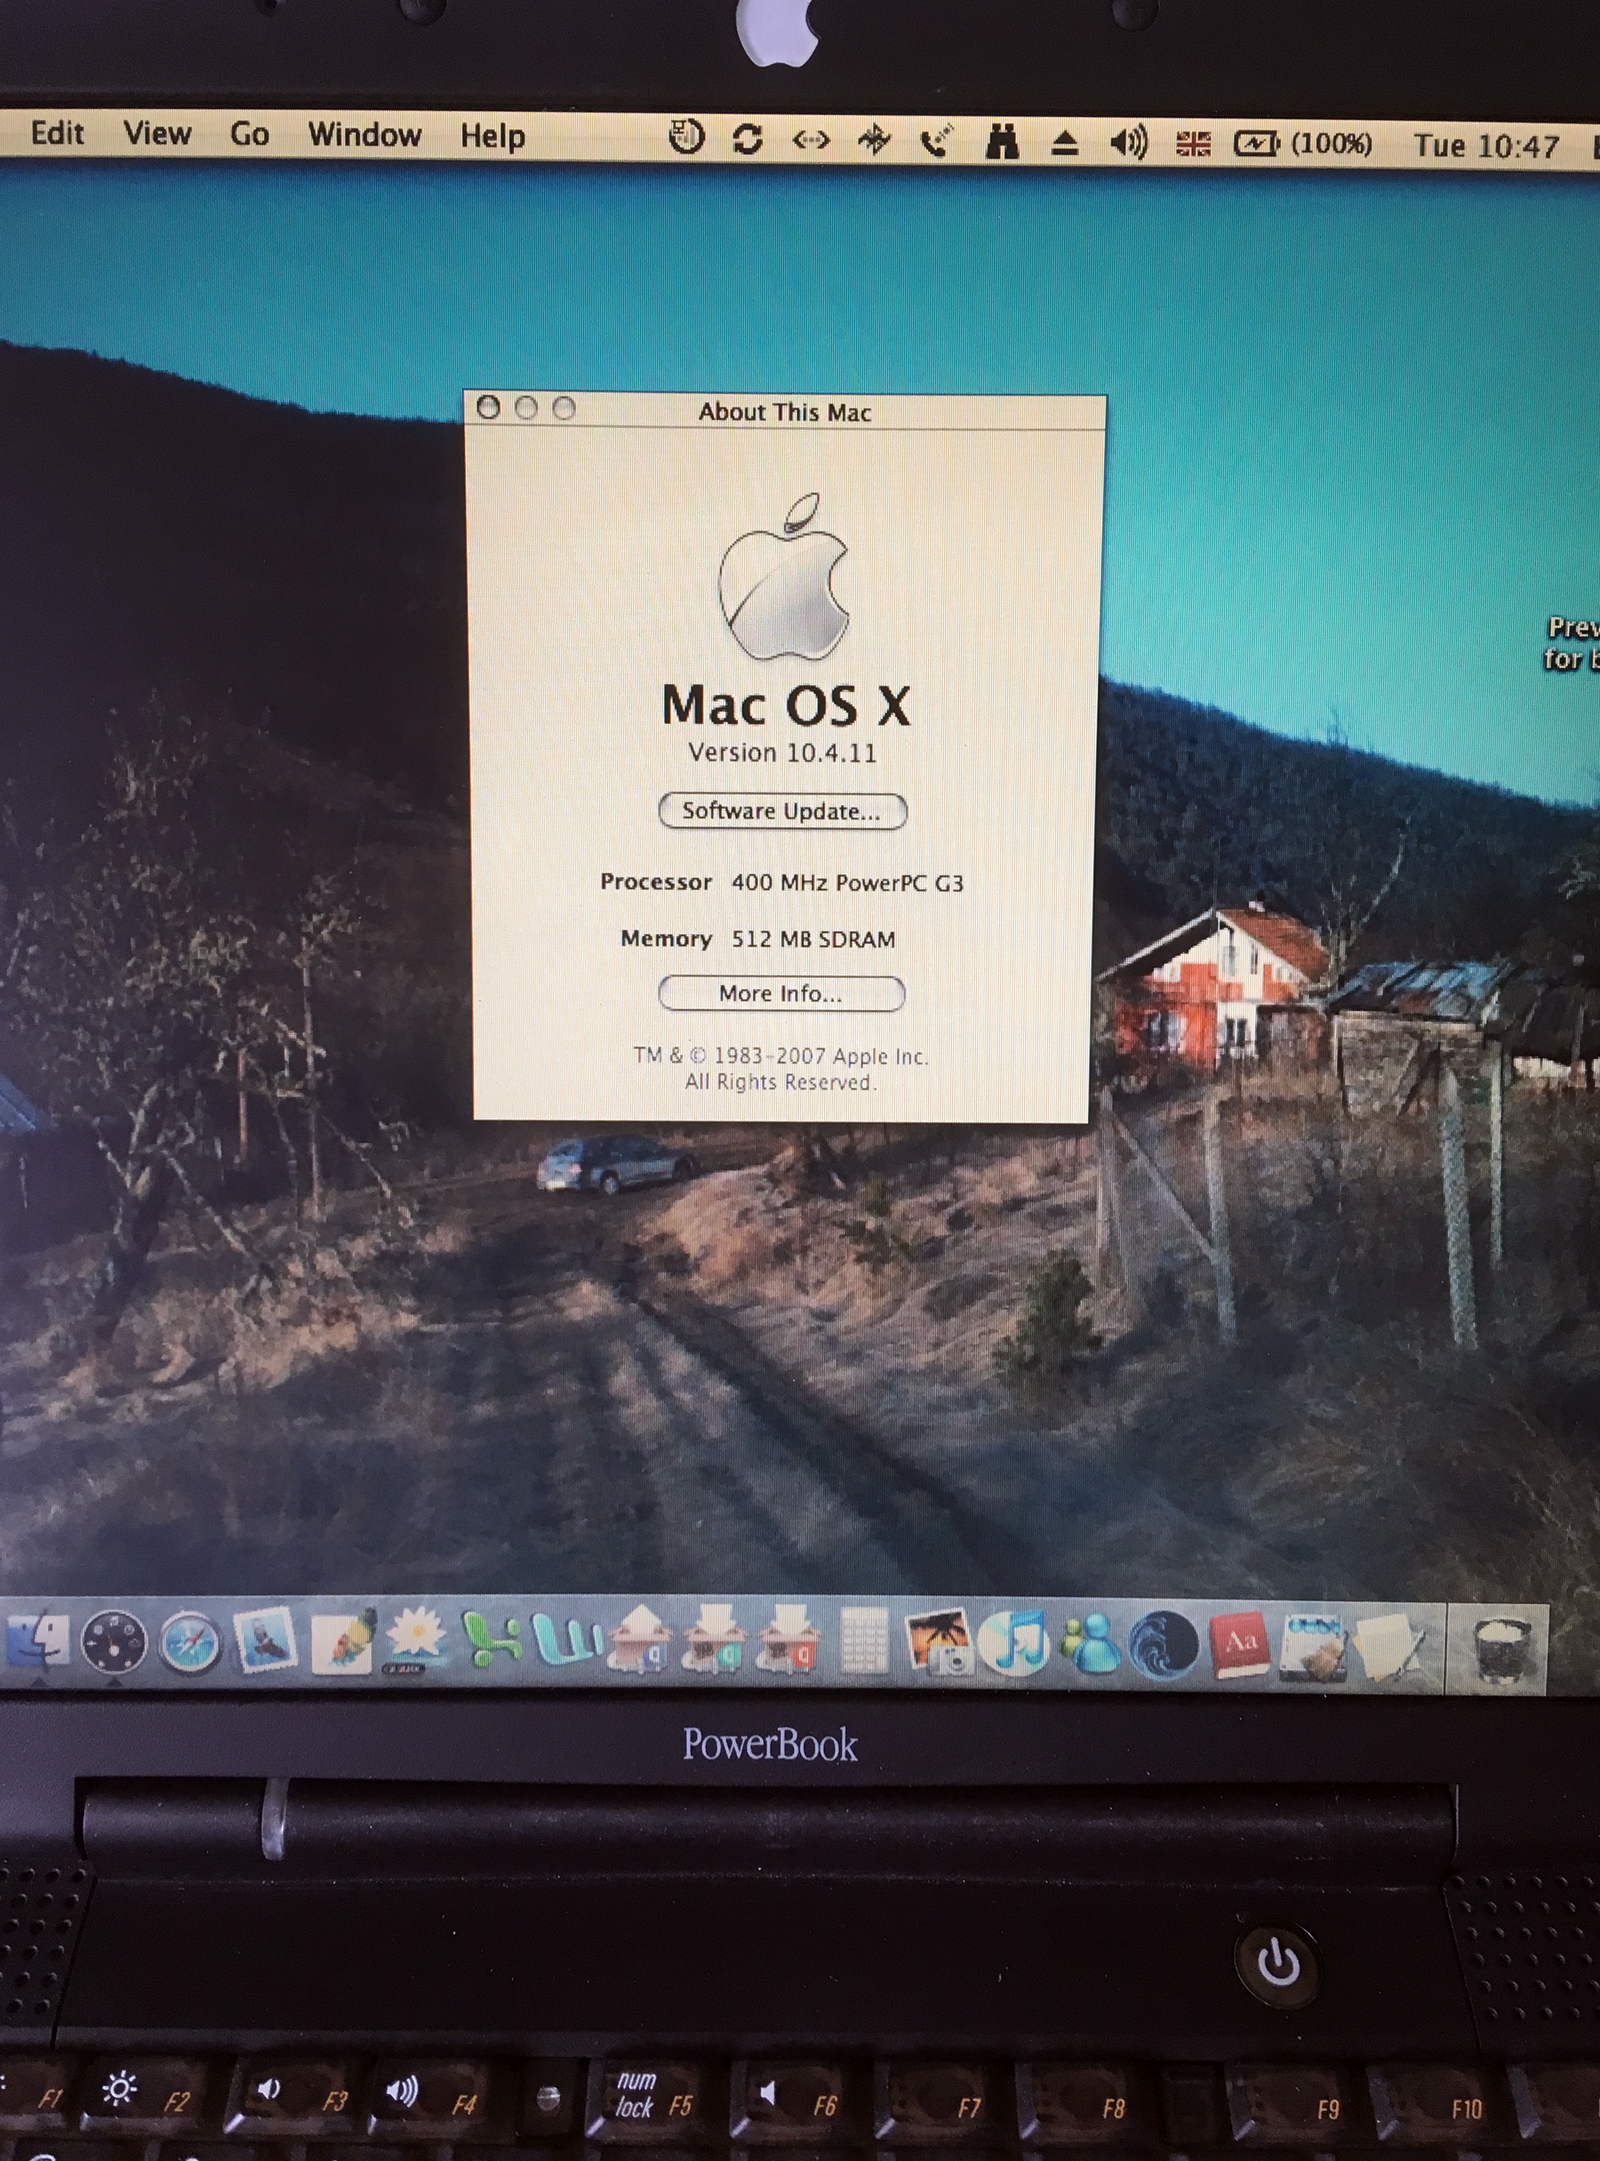Minimize the About This Mac window
This screenshot has height=2161, width=1600.
526,408
